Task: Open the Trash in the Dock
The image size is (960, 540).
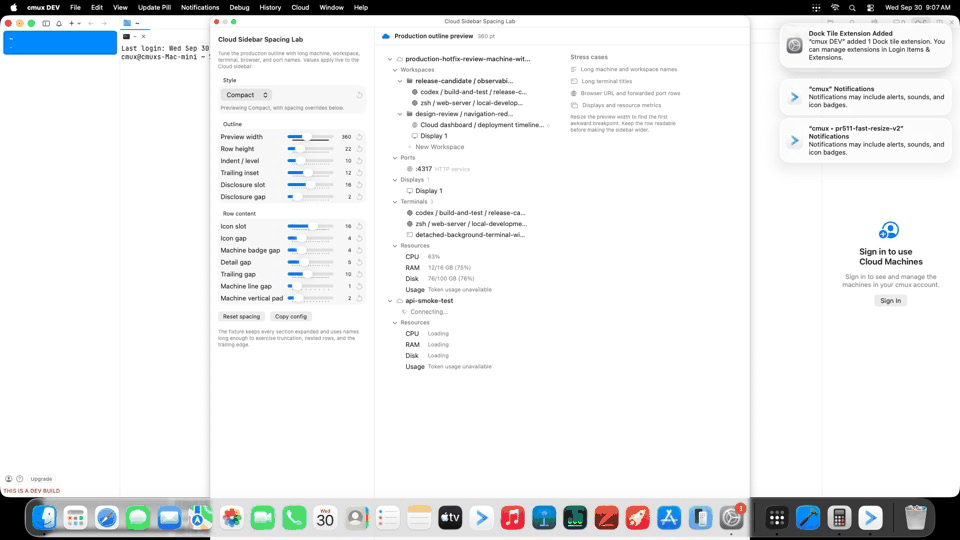Action: pyautogui.click(x=915, y=518)
